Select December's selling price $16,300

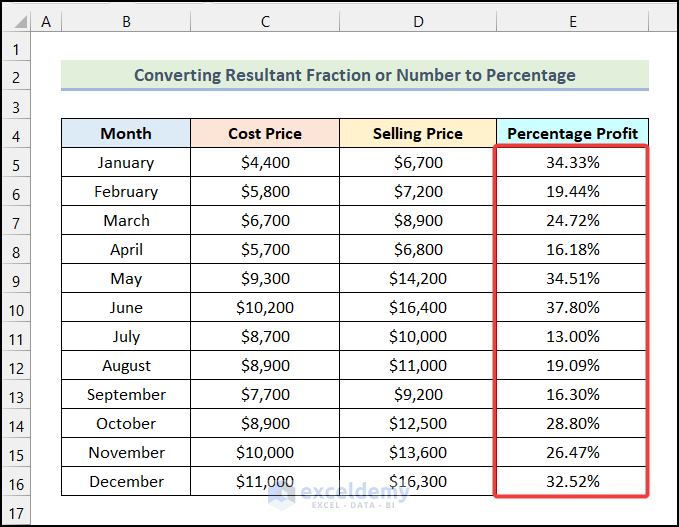pyautogui.click(x=417, y=481)
